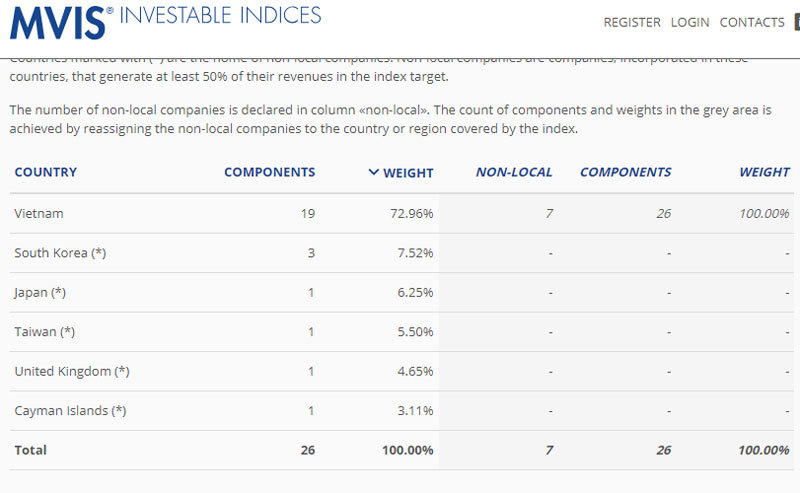
Task: Click the Total row label
Action: pos(30,450)
